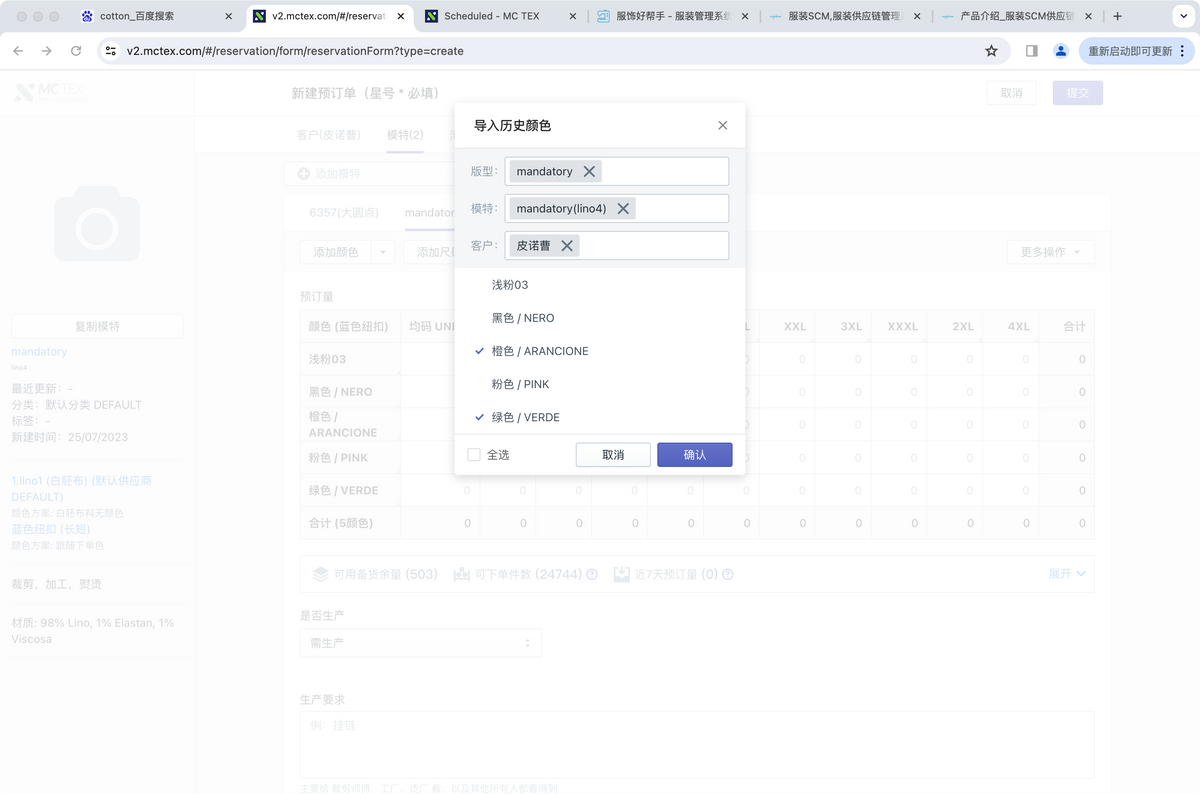Deselect the 橙色 / ARANCIONE color option
Image resolution: width=1200 pixels, height=794 pixels.
click(600, 351)
